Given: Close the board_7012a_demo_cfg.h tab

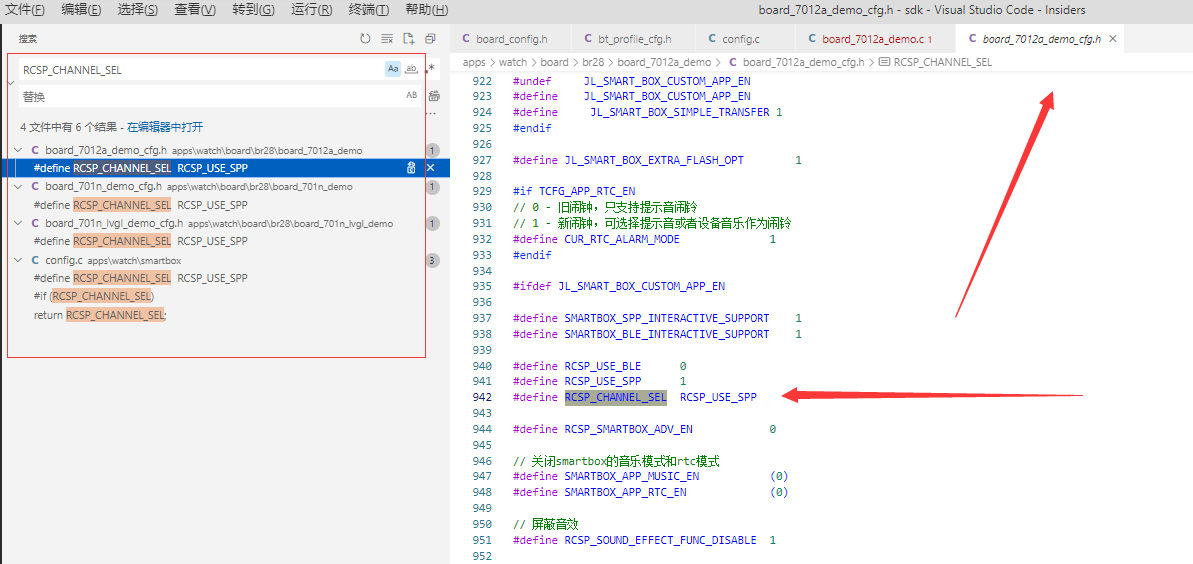Looking at the screenshot, I should coord(1112,39).
